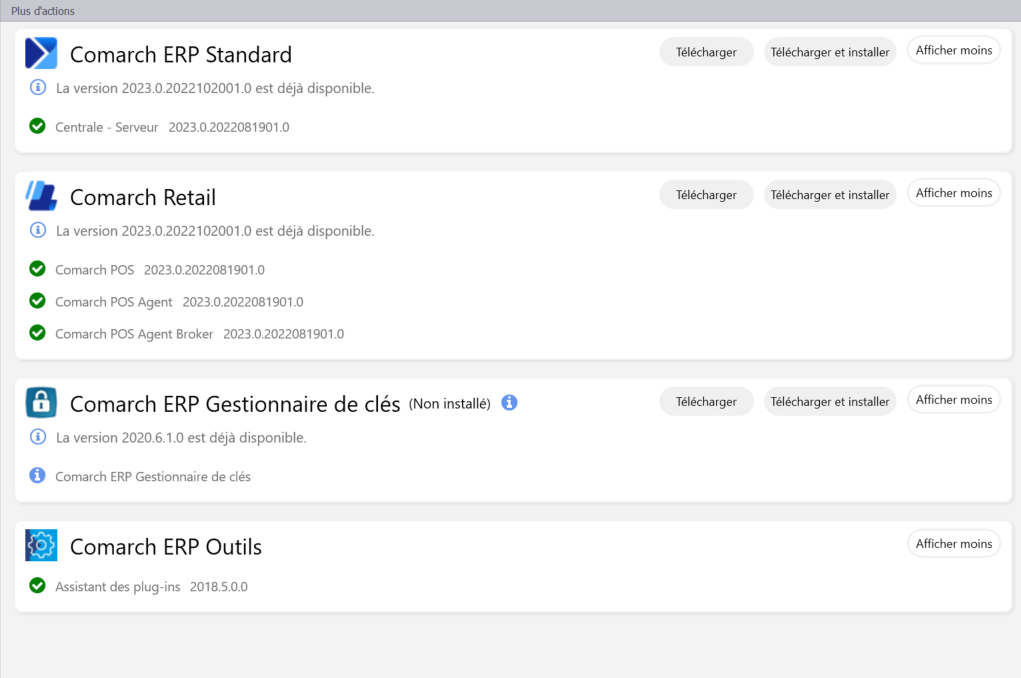The image size is (1021, 678).
Task: Collapse Comarch ERP Outils with Afficher moins
Action: pyautogui.click(x=954, y=544)
